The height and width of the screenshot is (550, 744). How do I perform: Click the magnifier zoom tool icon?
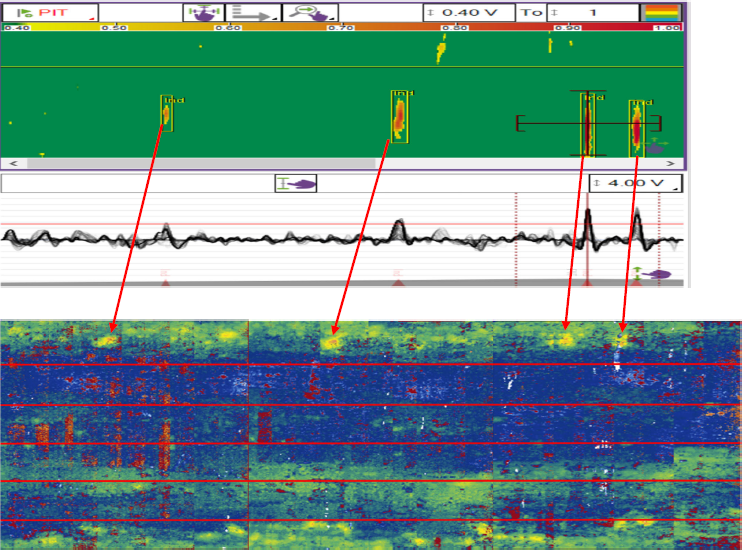coord(311,12)
